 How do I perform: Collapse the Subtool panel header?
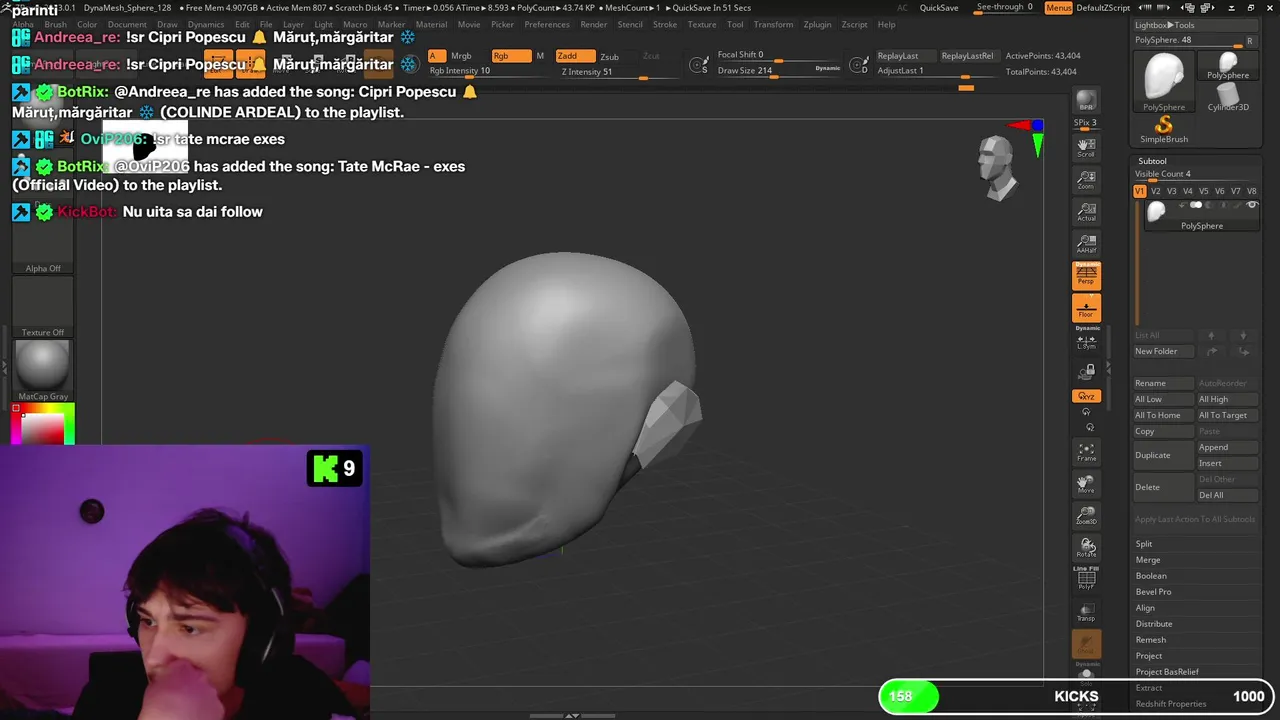click(1152, 161)
